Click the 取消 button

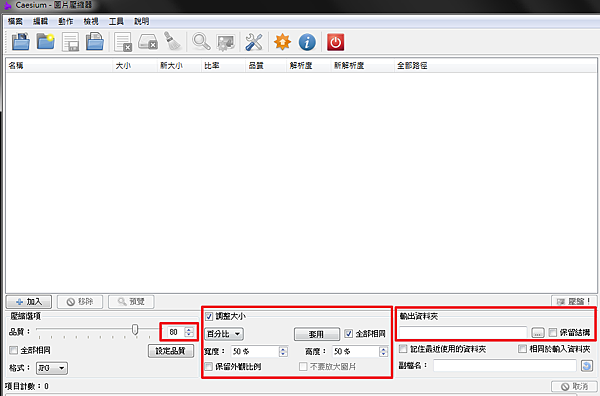(574, 386)
